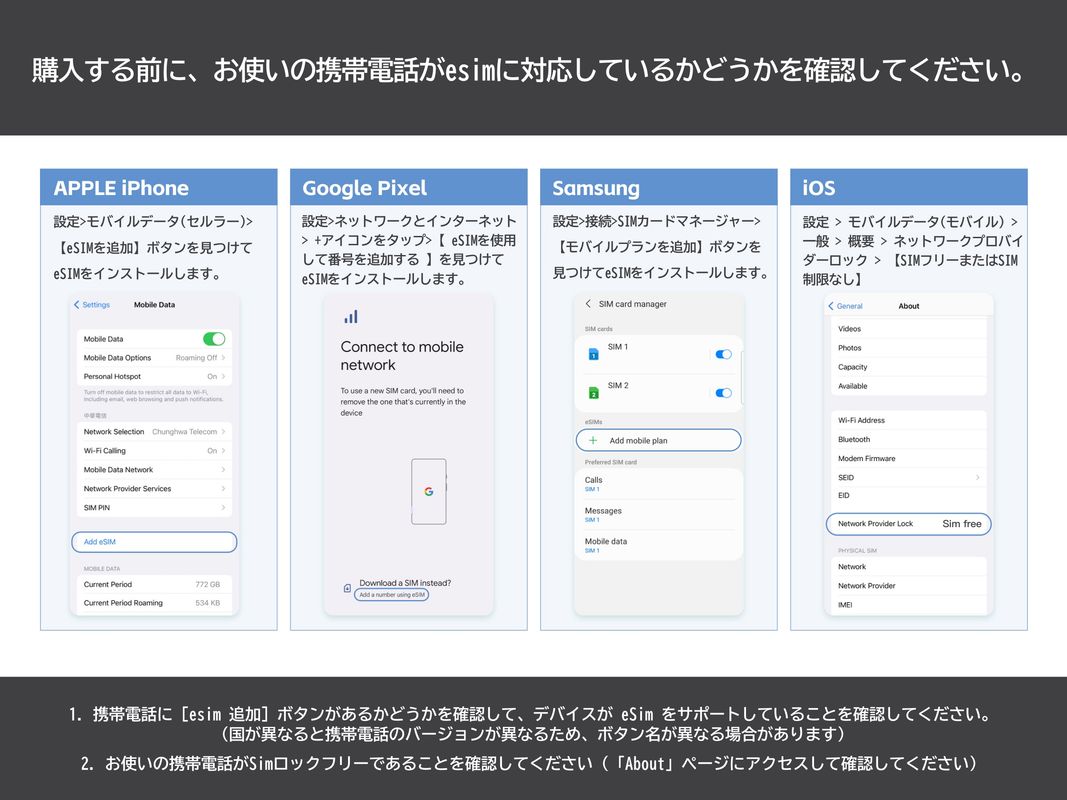This screenshot has width=1067, height=800.
Task: Select the Network Provider Lock row
Action: 908,524
